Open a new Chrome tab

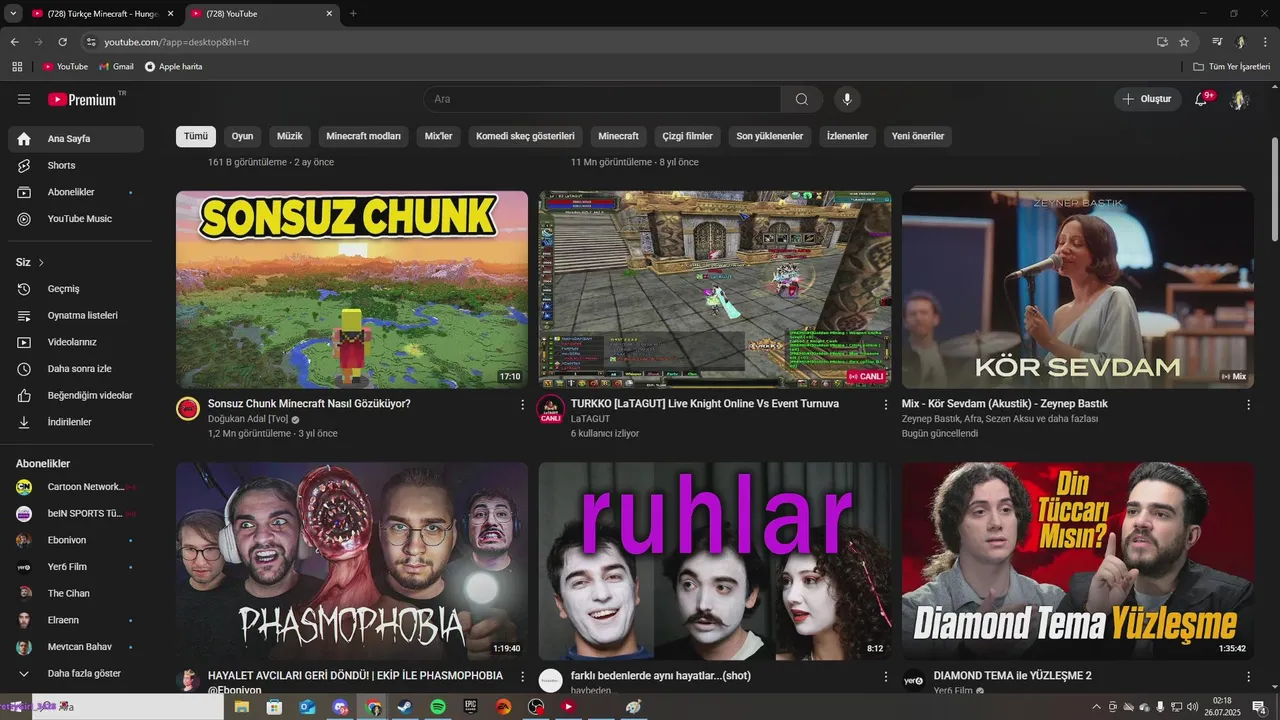(x=353, y=14)
